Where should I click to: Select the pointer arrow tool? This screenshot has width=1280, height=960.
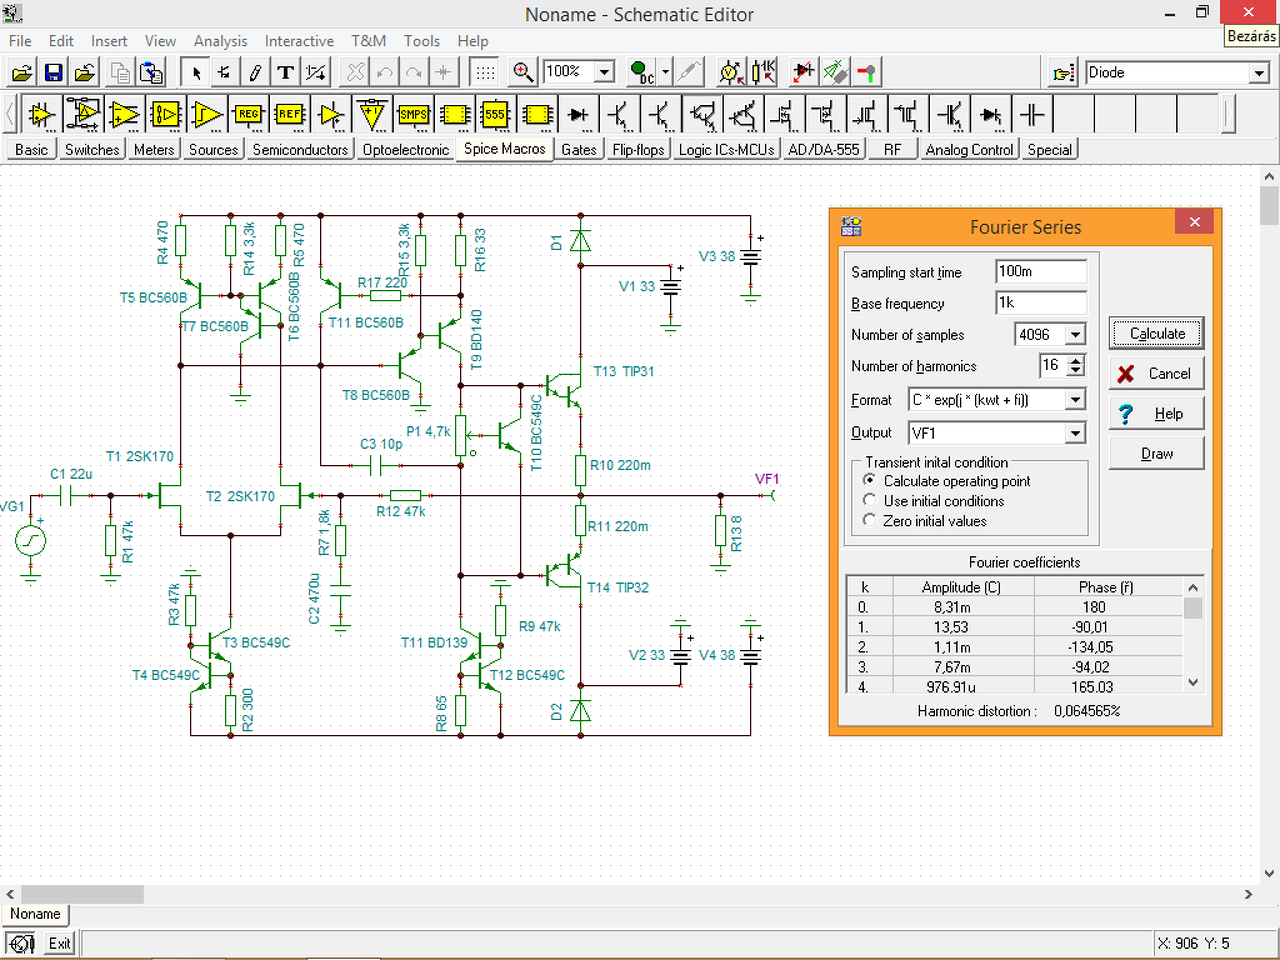pos(196,72)
